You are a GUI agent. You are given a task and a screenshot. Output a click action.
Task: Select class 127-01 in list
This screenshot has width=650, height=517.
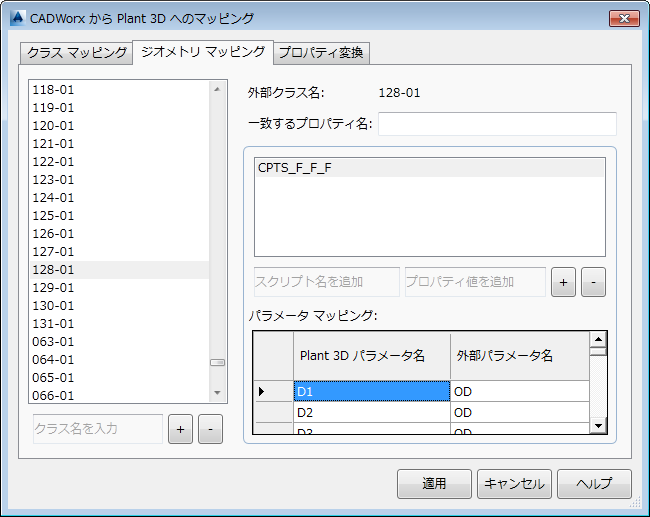tap(119, 252)
